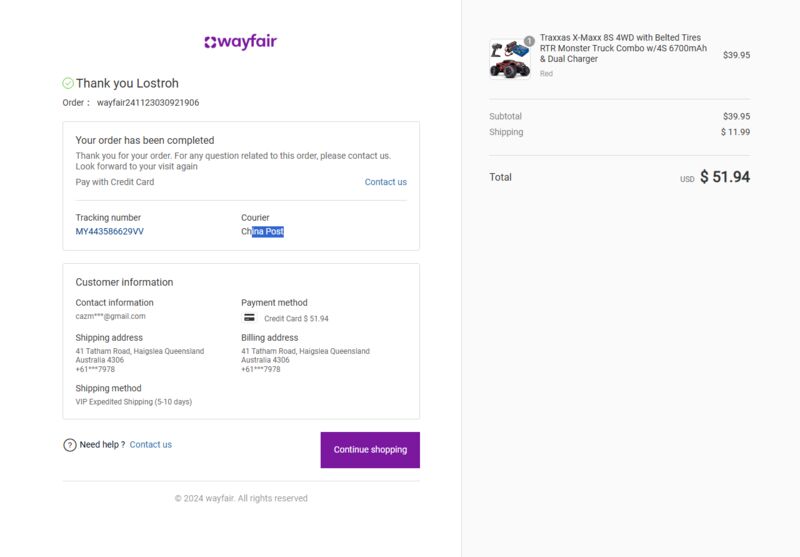Click the VIP Expedited Shipping method text
Image resolution: width=800 pixels, height=557 pixels.
tap(134, 402)
